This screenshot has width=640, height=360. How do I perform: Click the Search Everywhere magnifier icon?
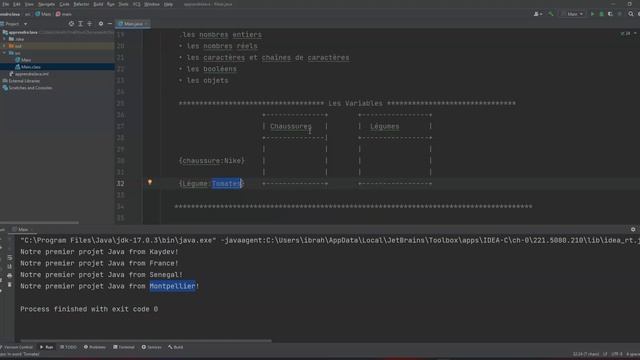631,14
